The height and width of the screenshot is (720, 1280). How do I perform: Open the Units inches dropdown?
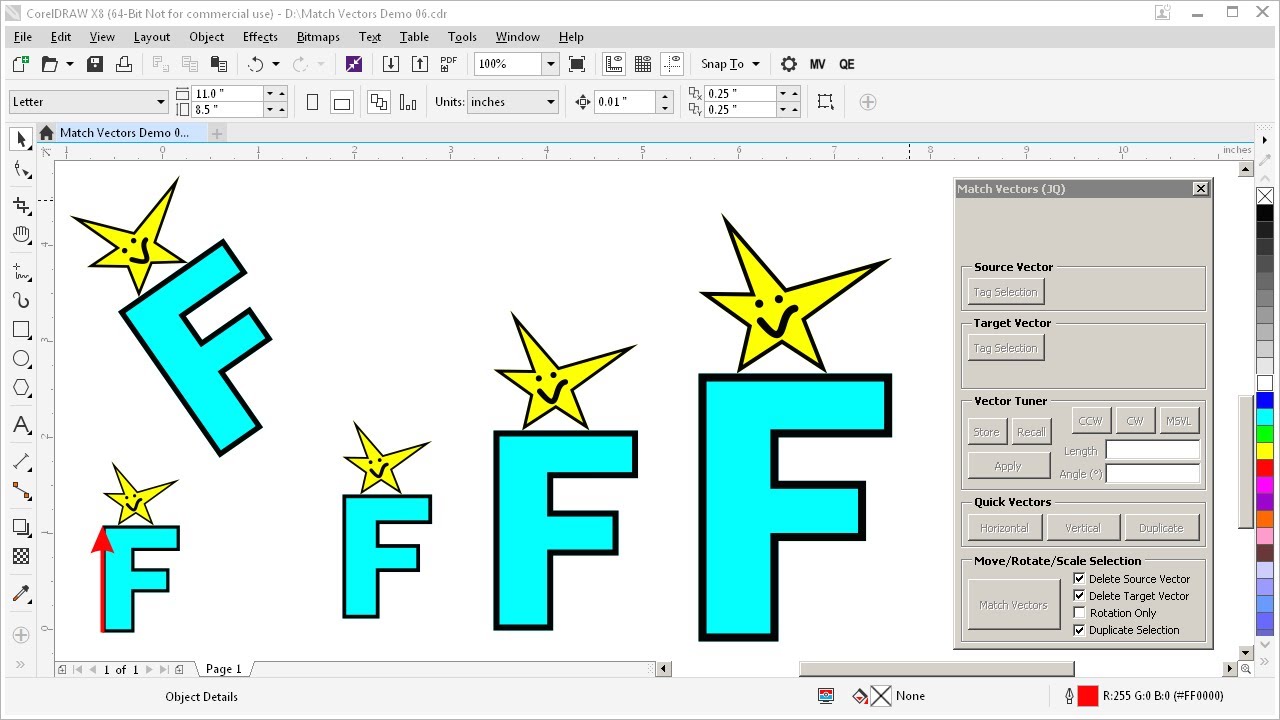coord(551,102)
